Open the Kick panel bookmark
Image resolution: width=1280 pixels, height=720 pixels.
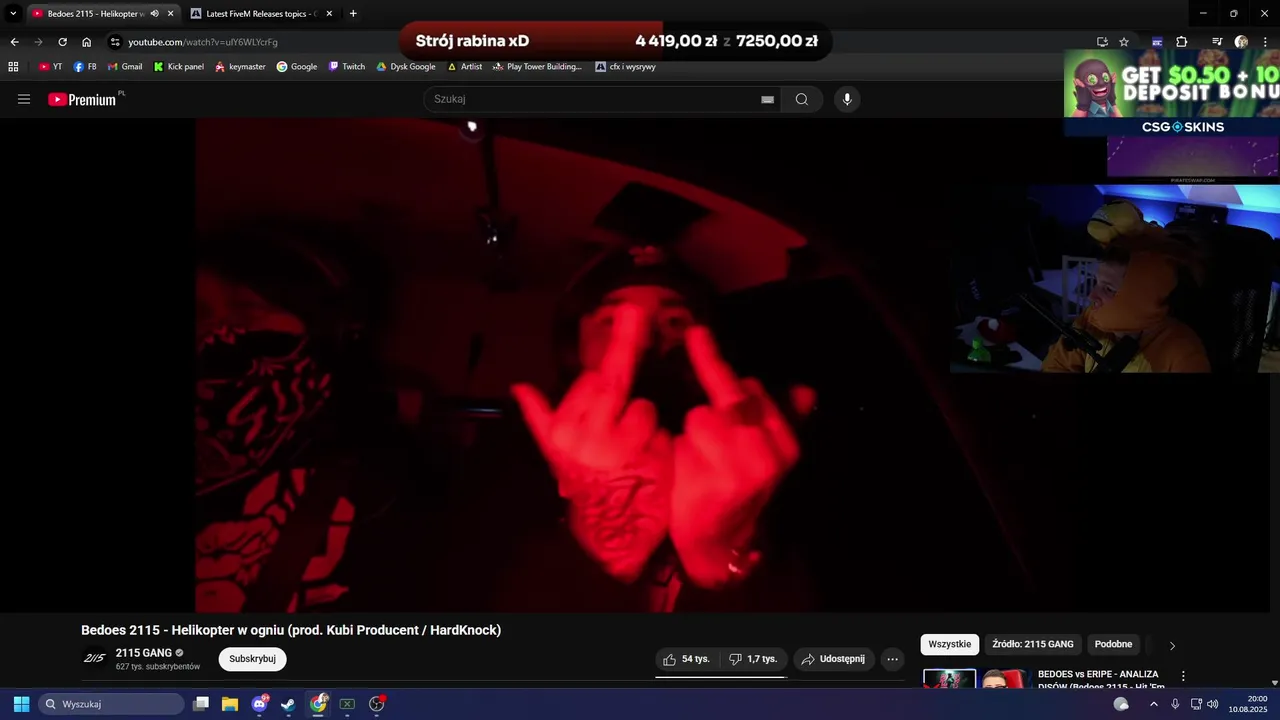[178, 67]
